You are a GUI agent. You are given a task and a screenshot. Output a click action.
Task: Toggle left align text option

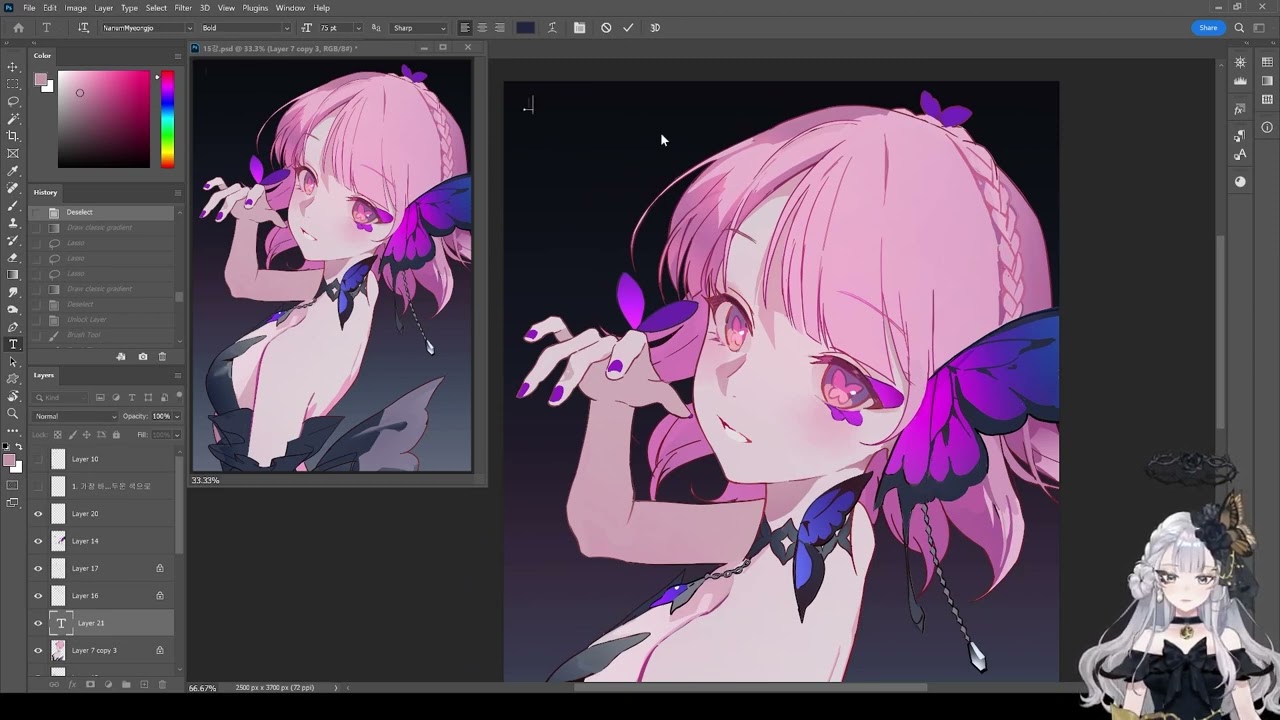pyautogui.click(x=465, y=28)
